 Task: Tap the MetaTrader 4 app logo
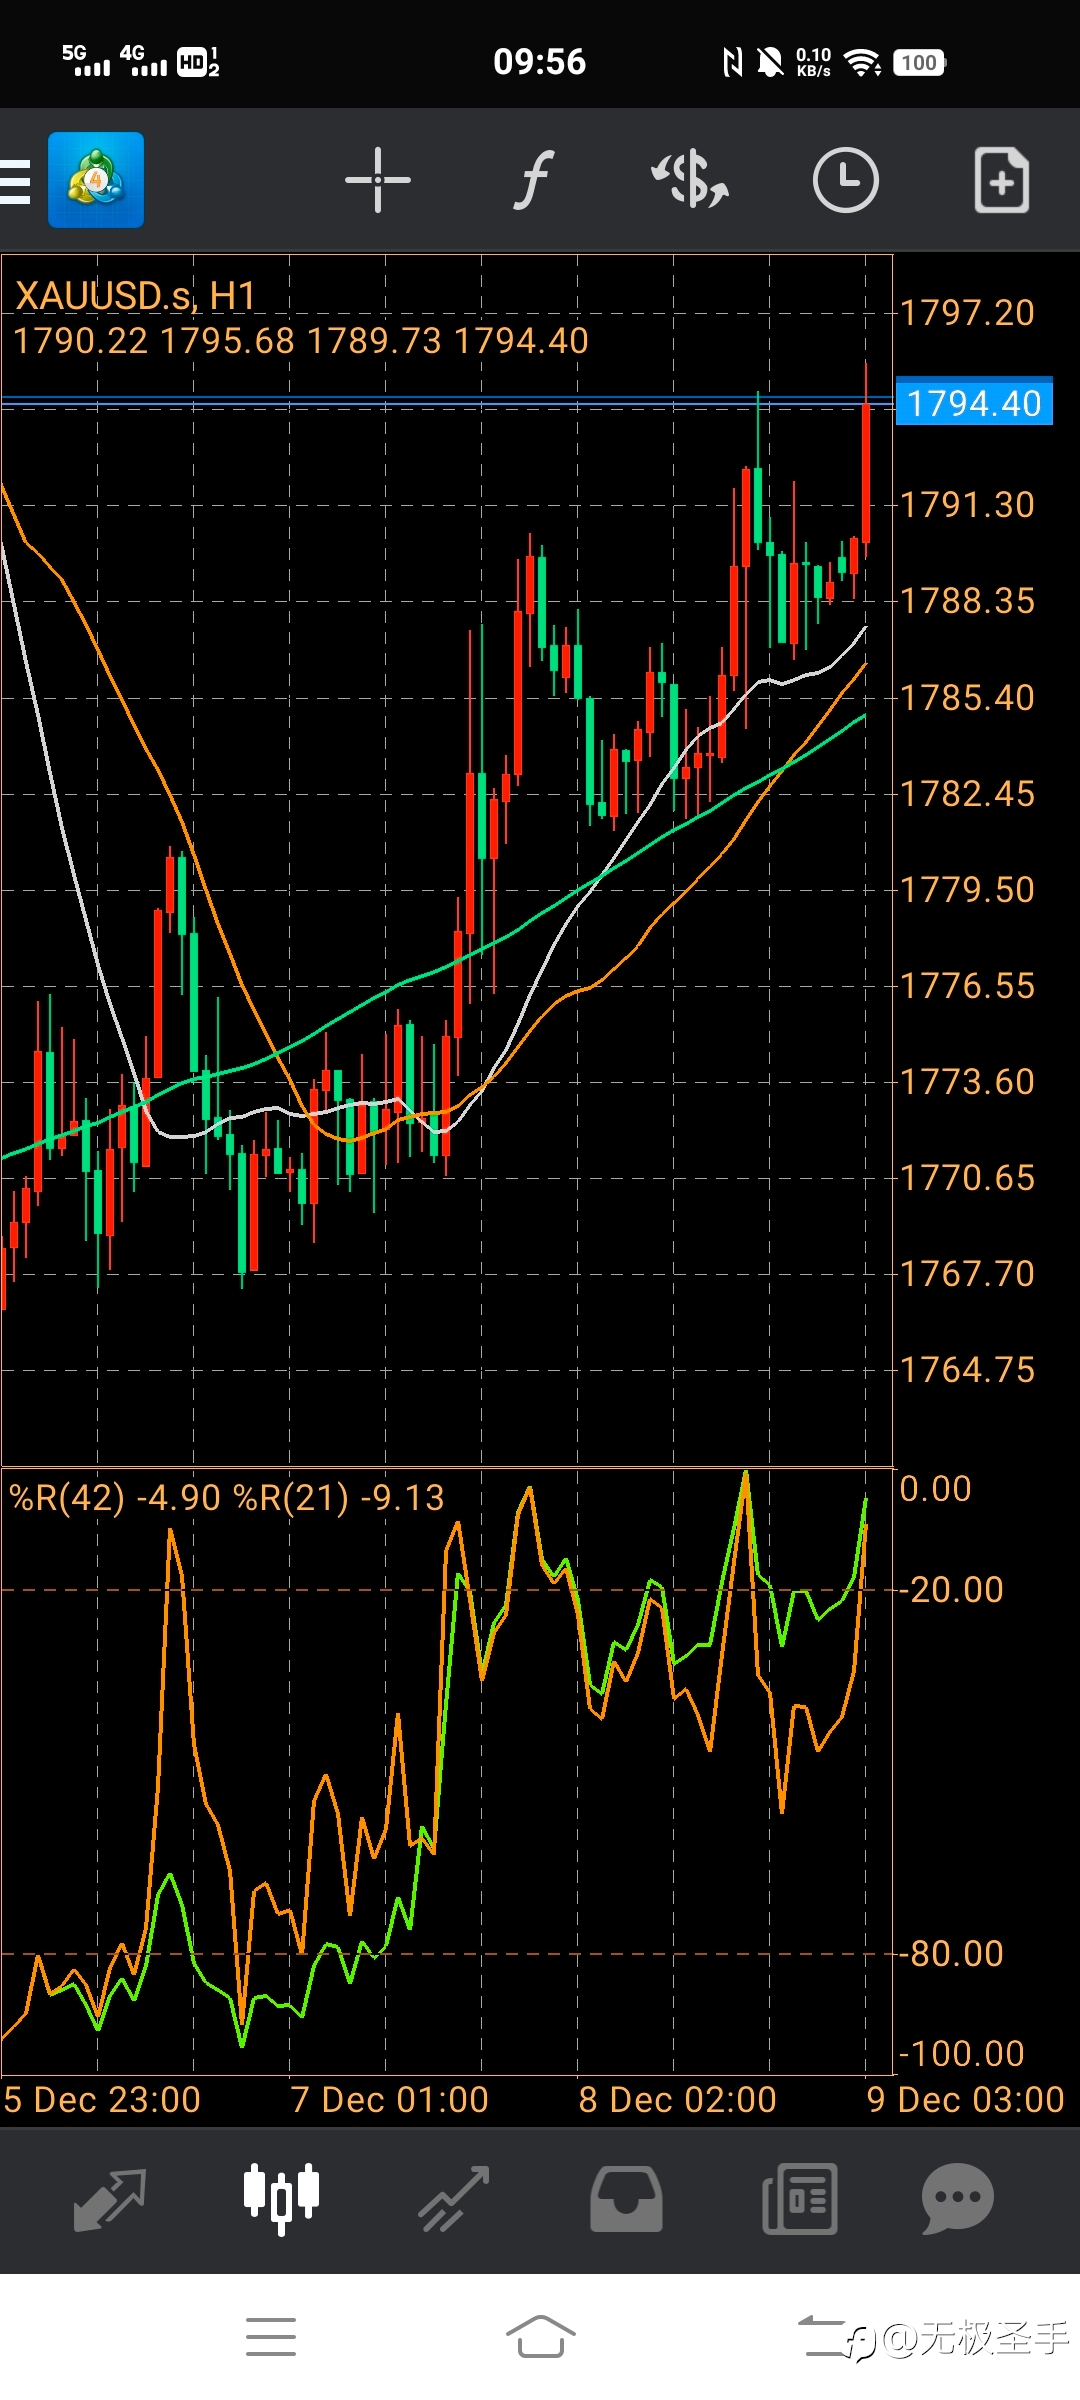click(x=96, y=180)
